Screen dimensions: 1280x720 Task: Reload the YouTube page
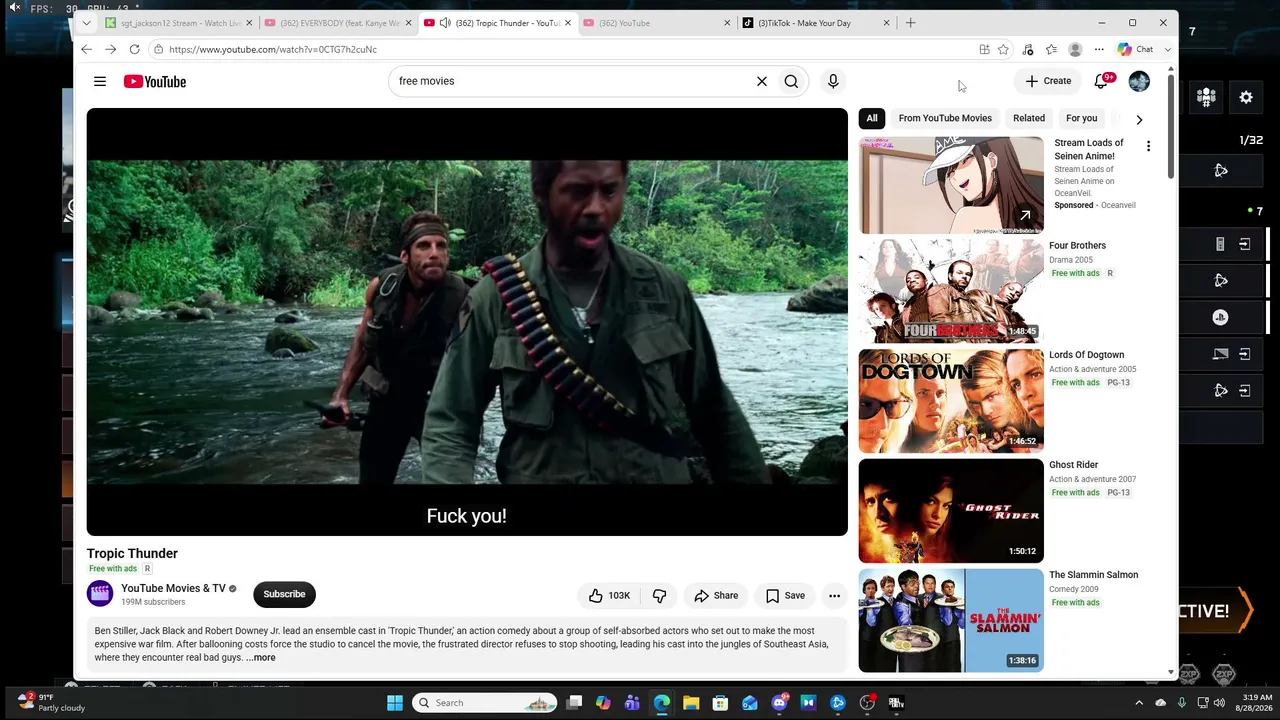click(x=134, y=49)
